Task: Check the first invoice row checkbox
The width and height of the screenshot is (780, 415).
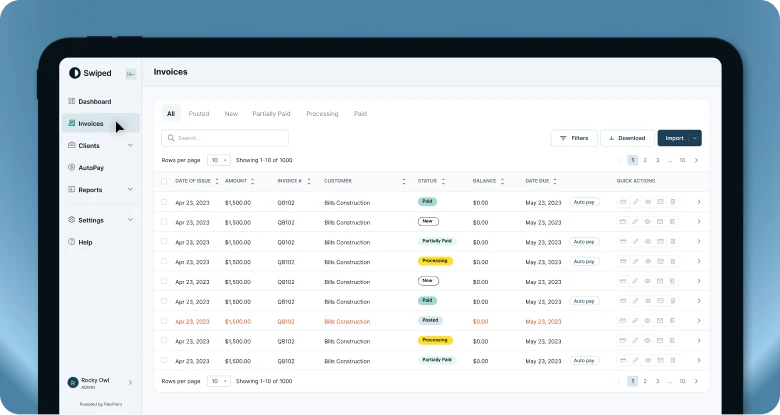Action: pos(164,202)
